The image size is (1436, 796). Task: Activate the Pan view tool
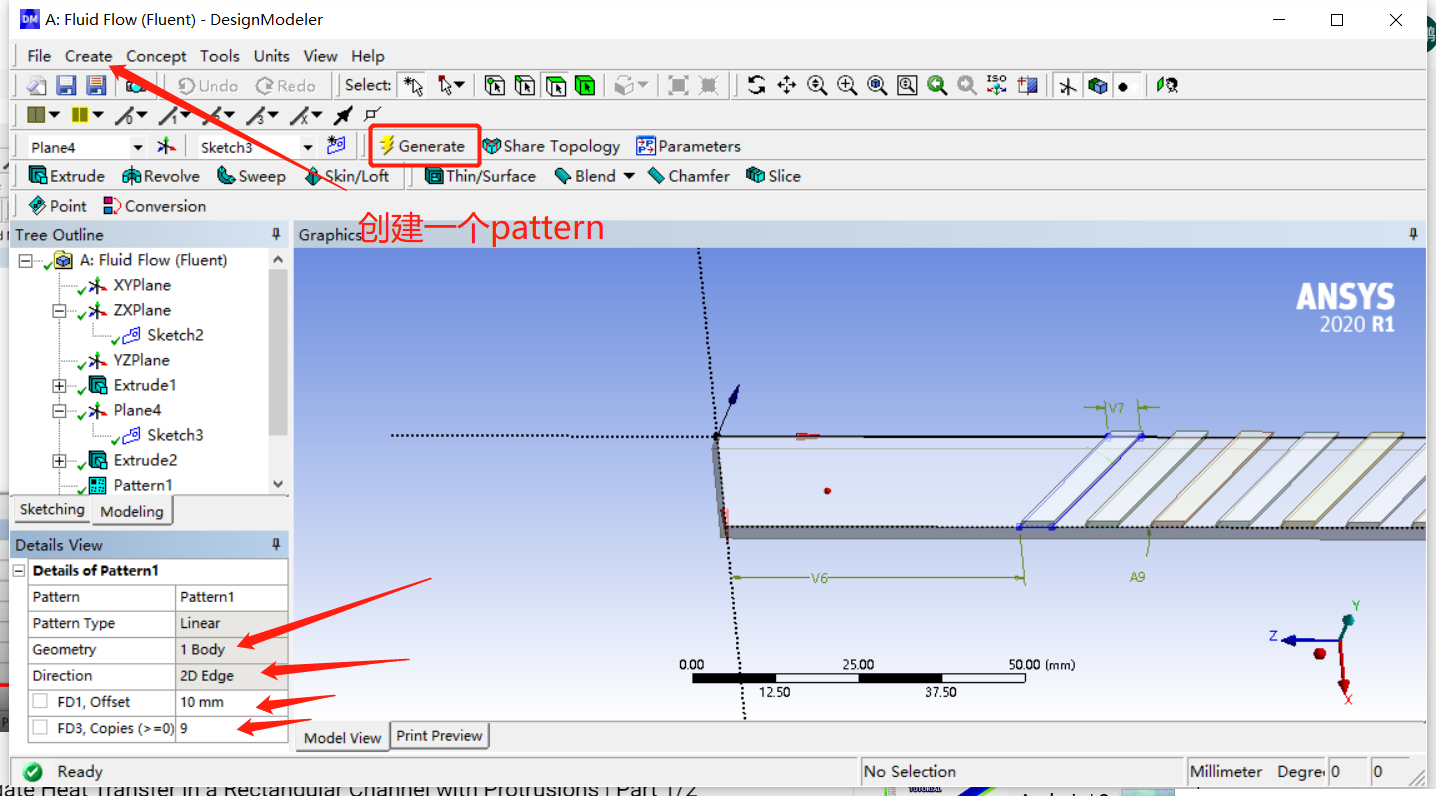[787, 86]
